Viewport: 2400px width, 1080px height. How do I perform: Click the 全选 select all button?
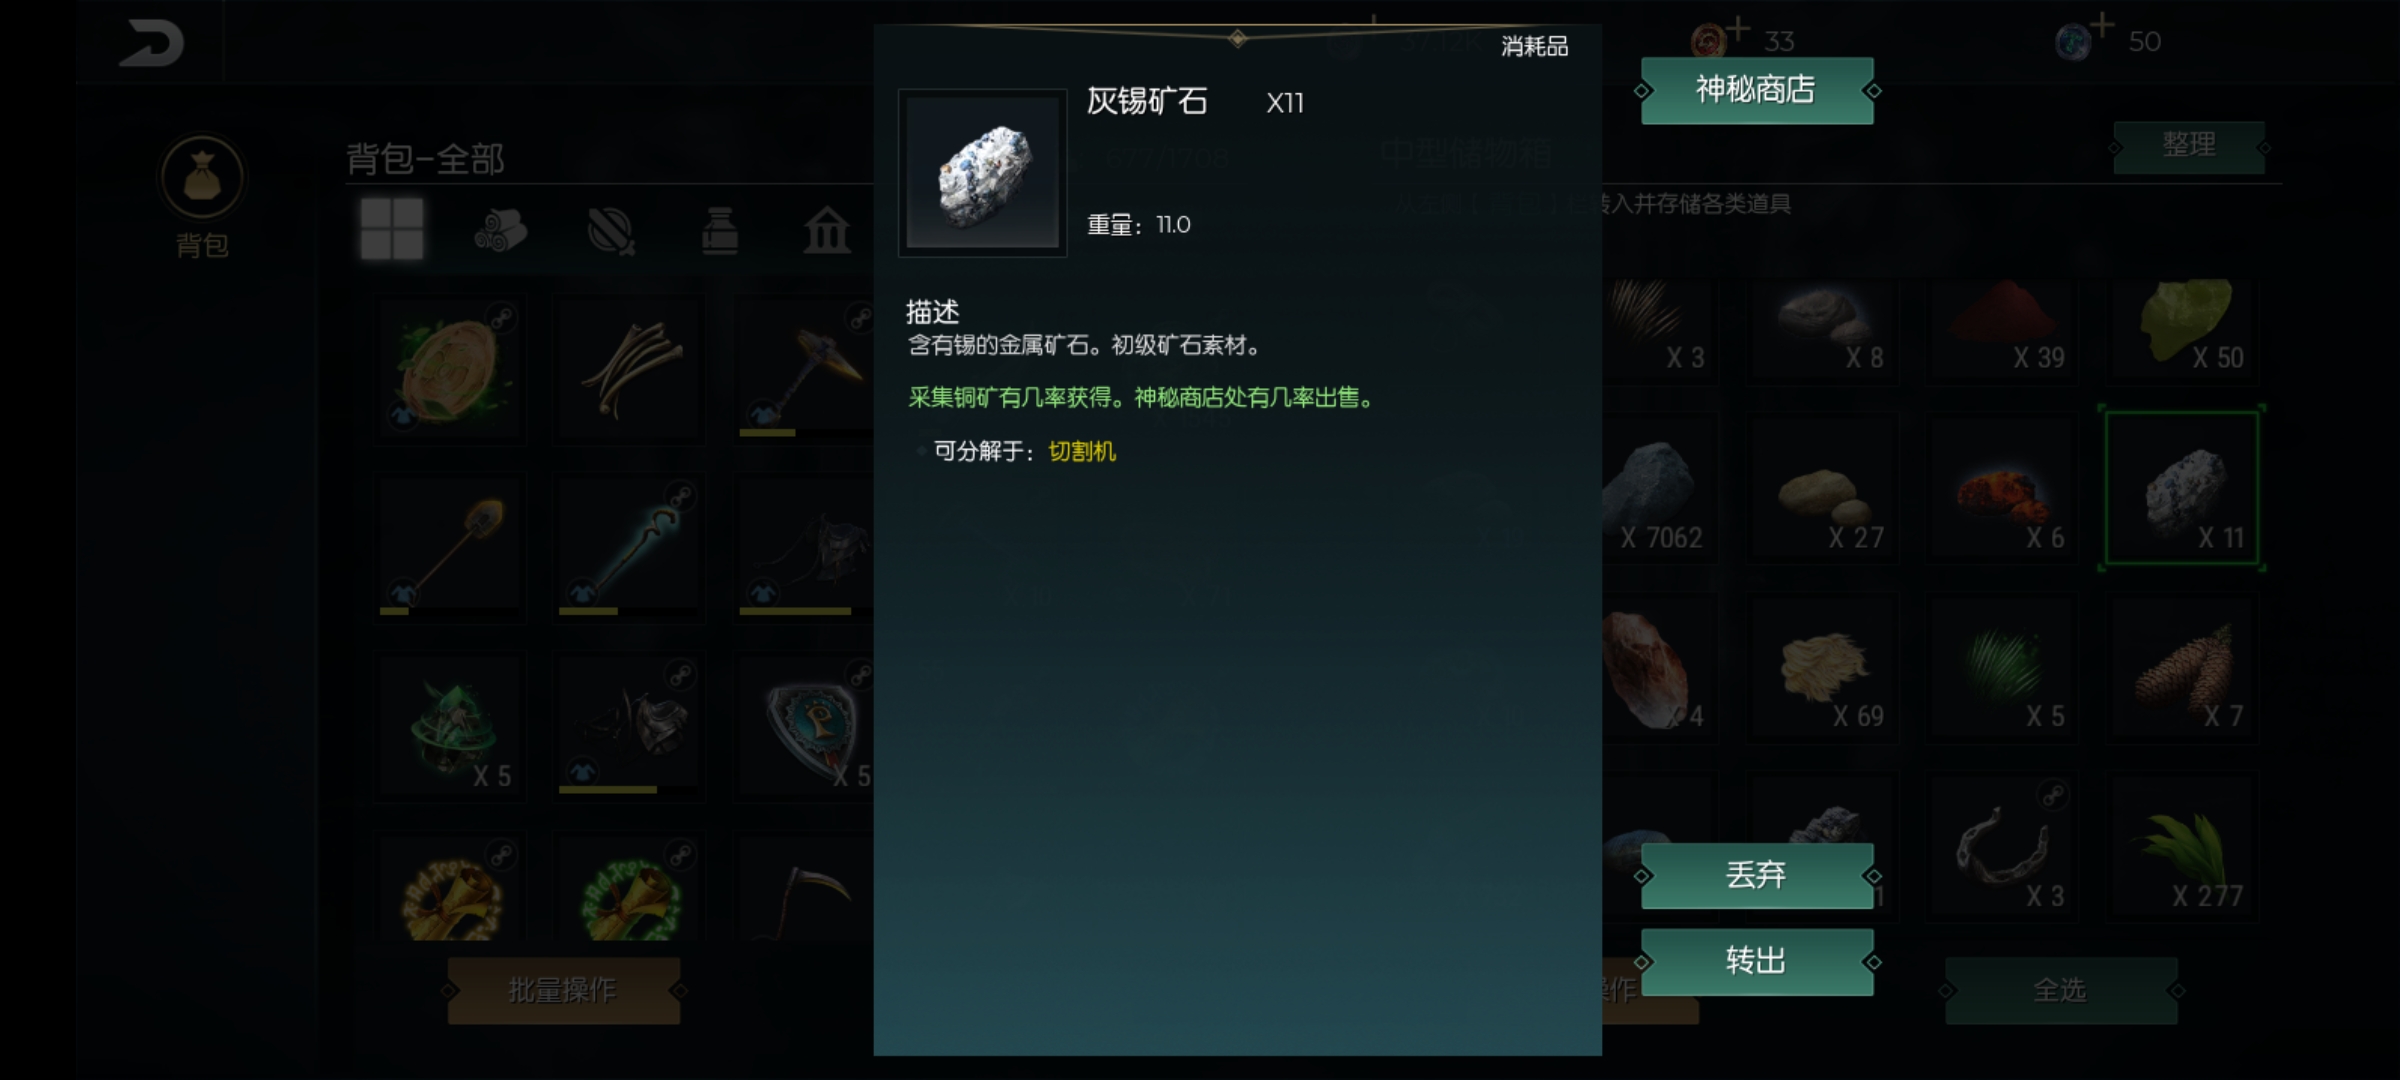point(2061,990)
